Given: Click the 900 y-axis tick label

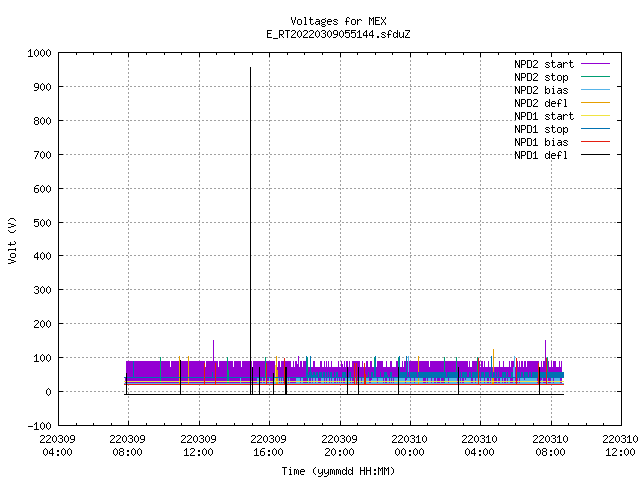Looking at the screenshot, I should pos(42,87).
